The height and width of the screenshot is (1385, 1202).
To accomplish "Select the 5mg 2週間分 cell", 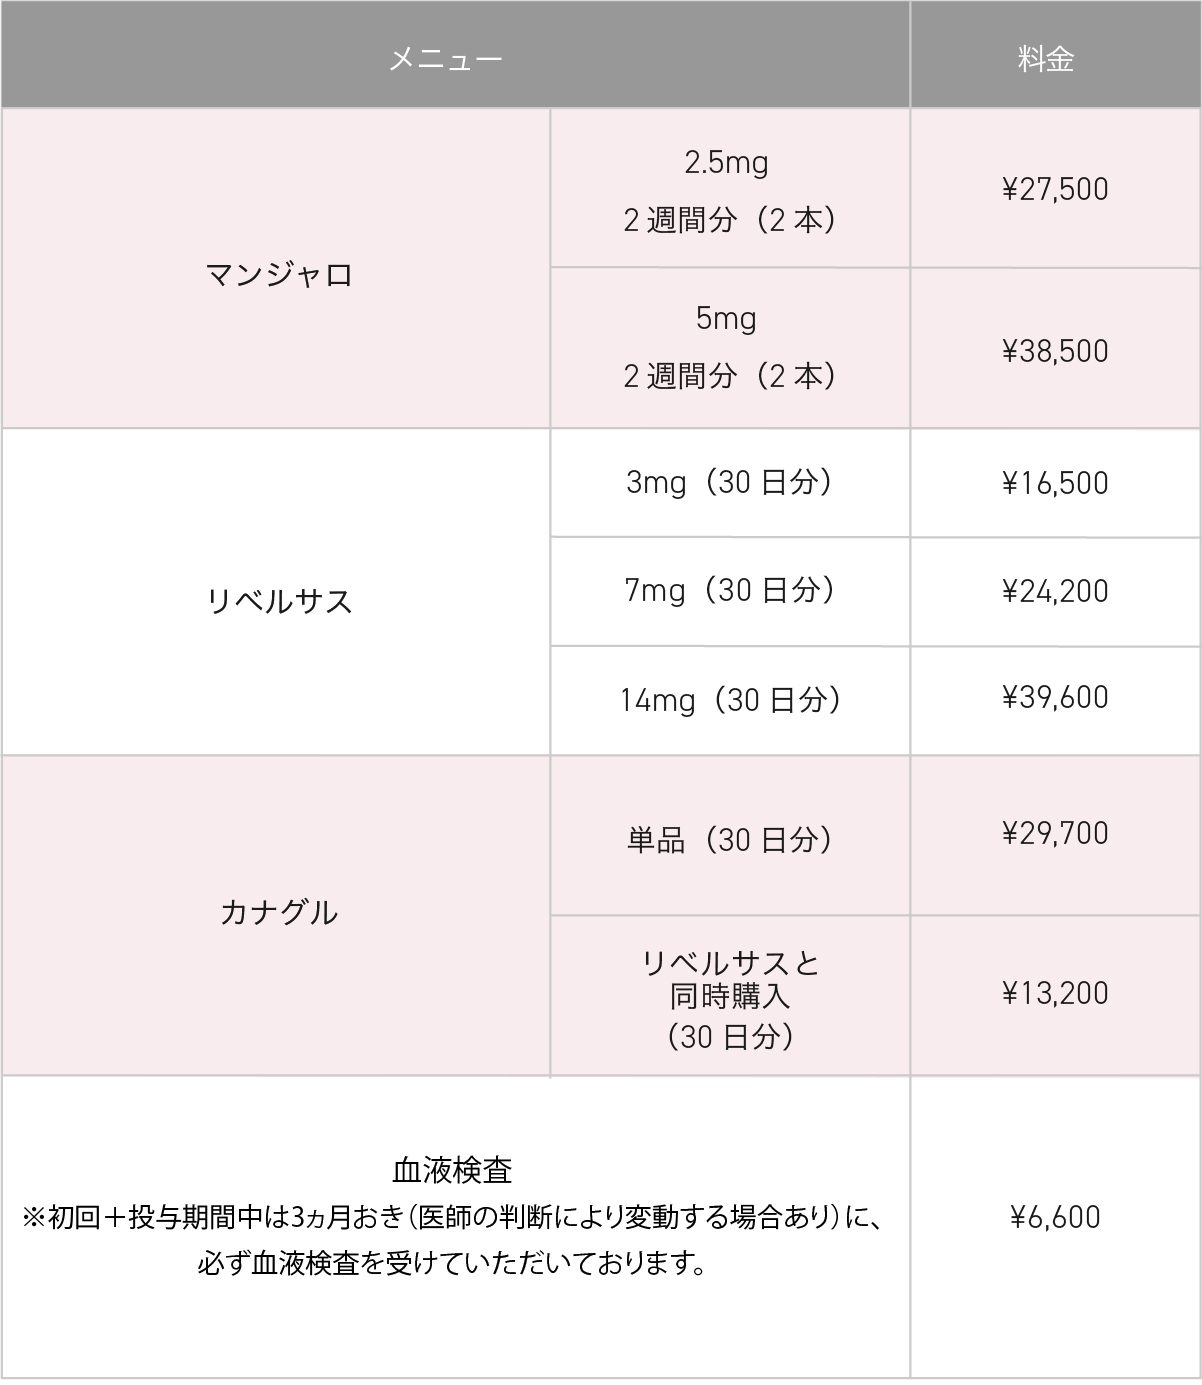I will point(728,347).
